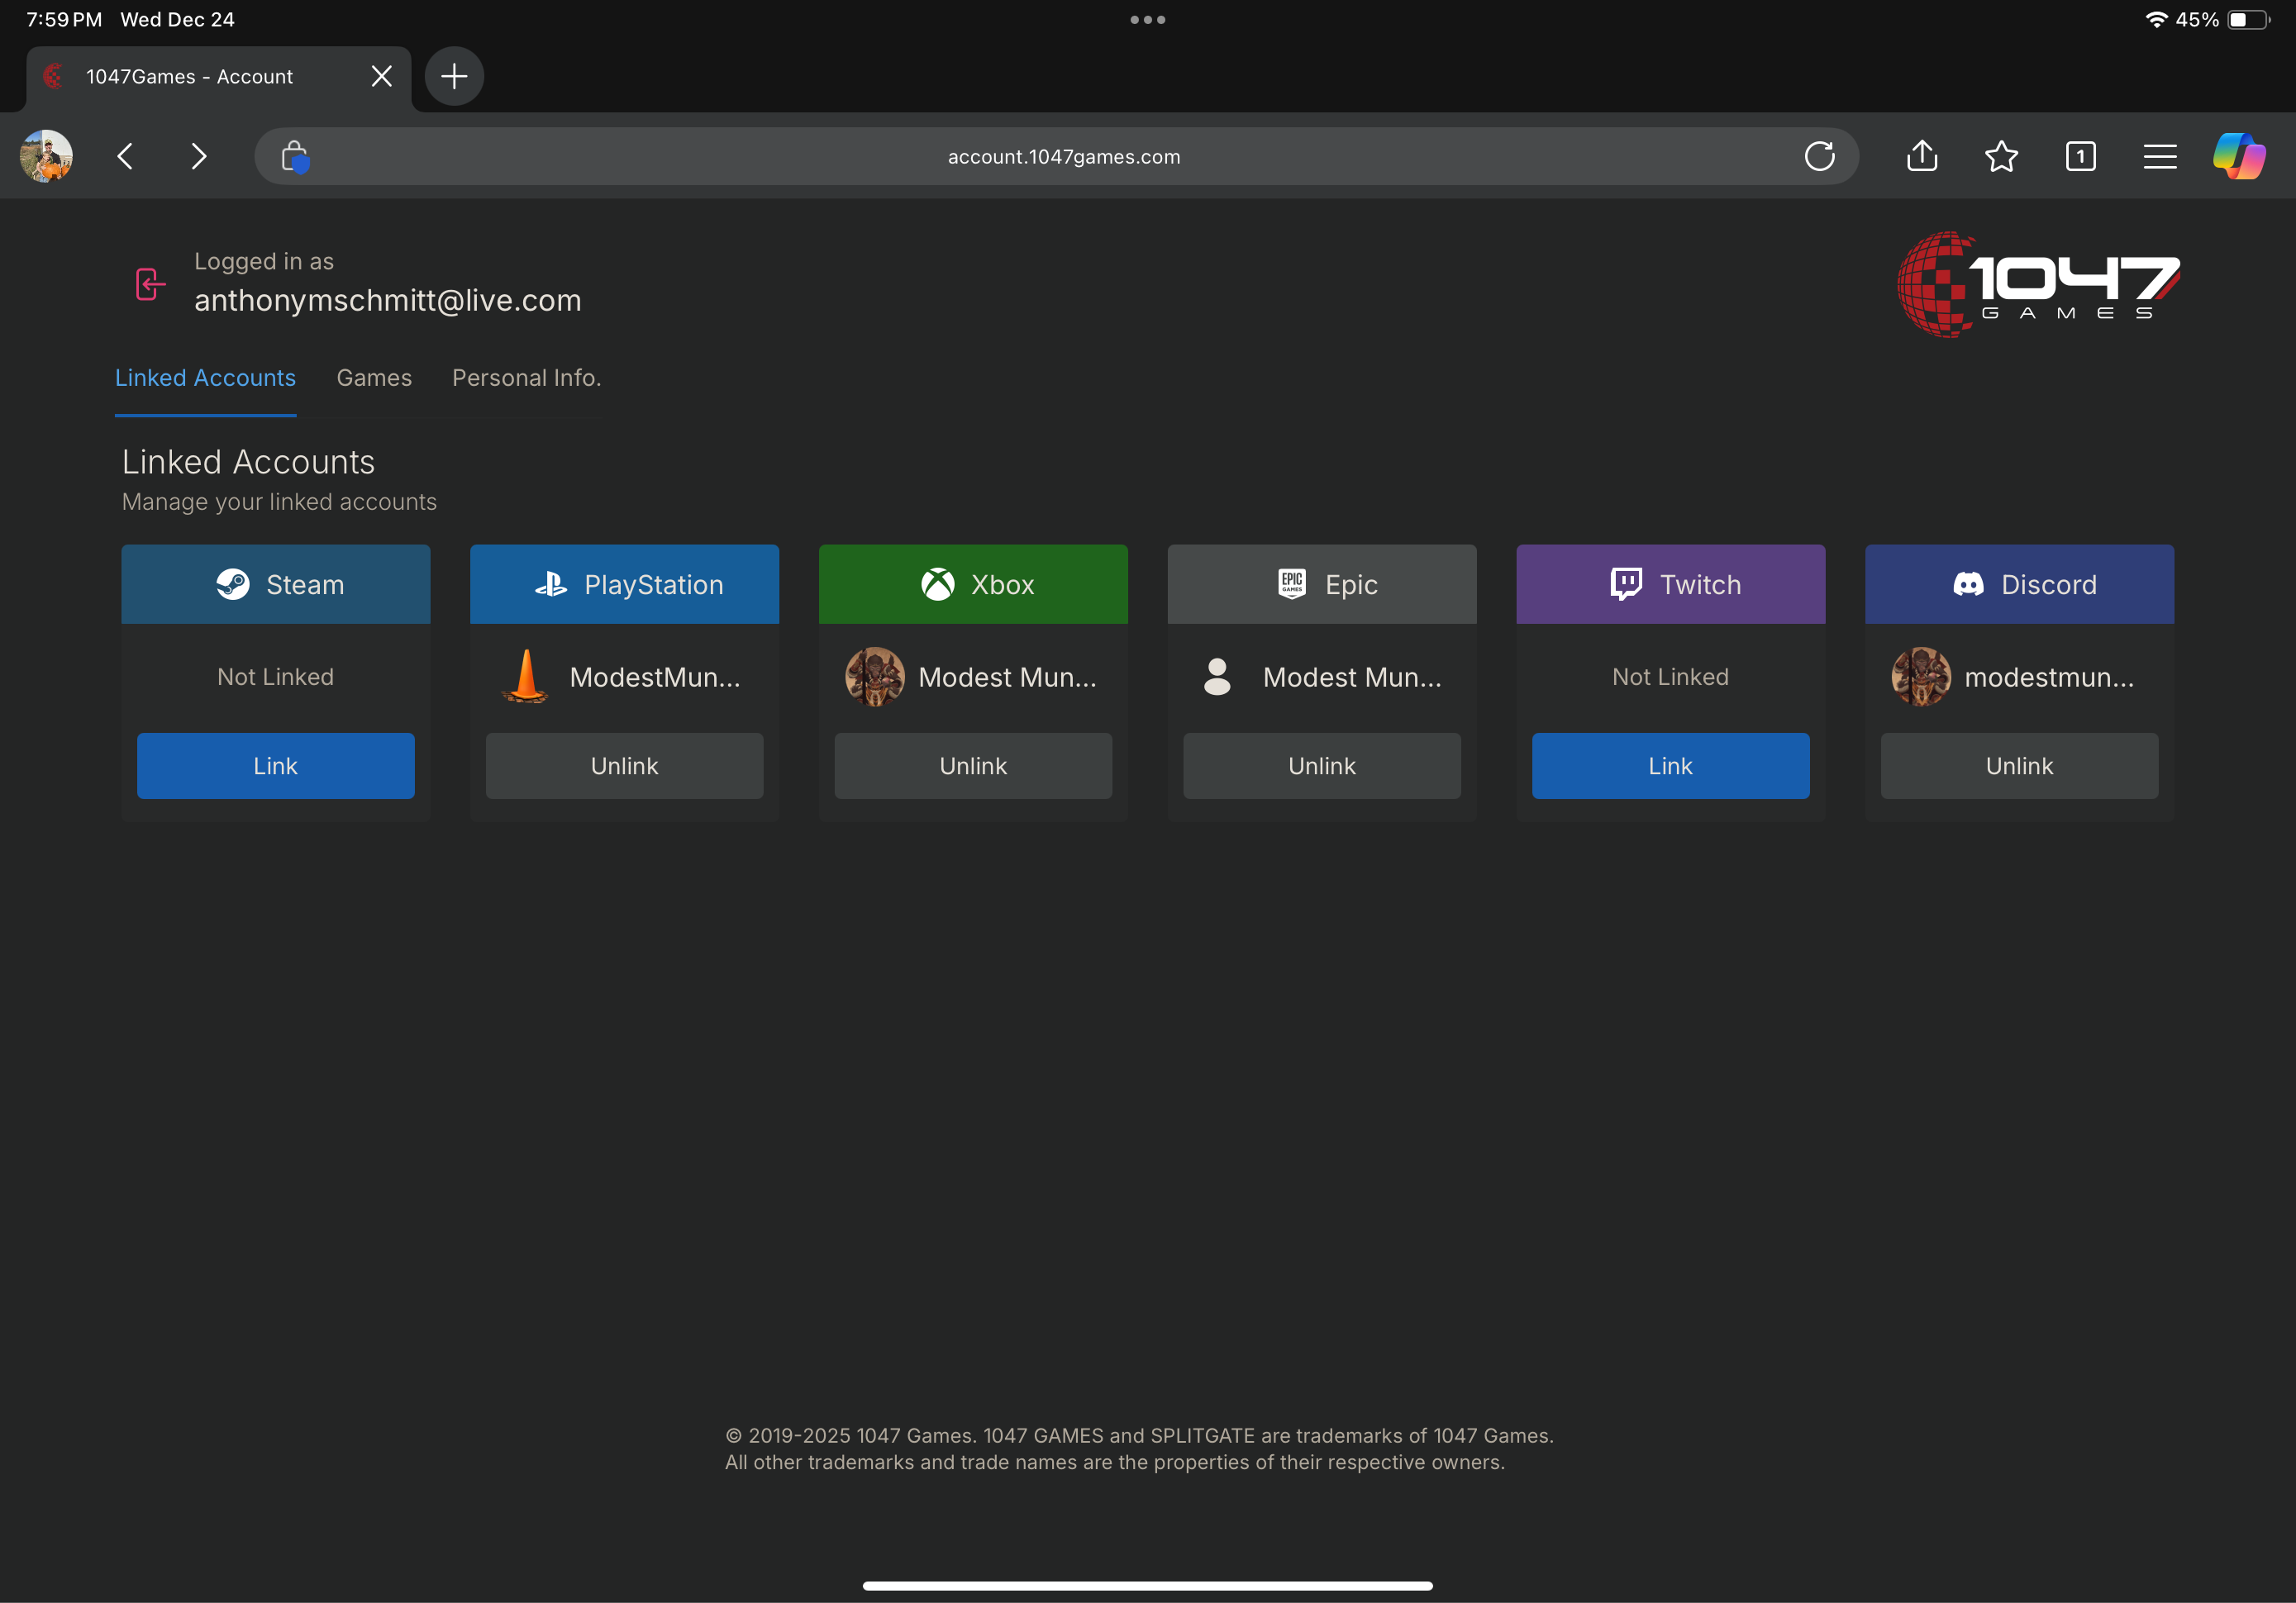
Task: Open the share sheet
Action: (x=1922, y=156)
